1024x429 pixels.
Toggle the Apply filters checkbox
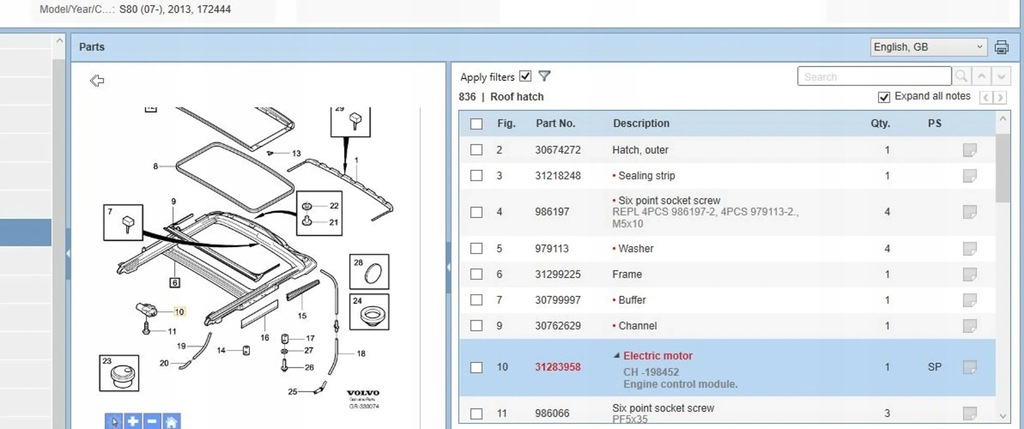coord(526,76)
